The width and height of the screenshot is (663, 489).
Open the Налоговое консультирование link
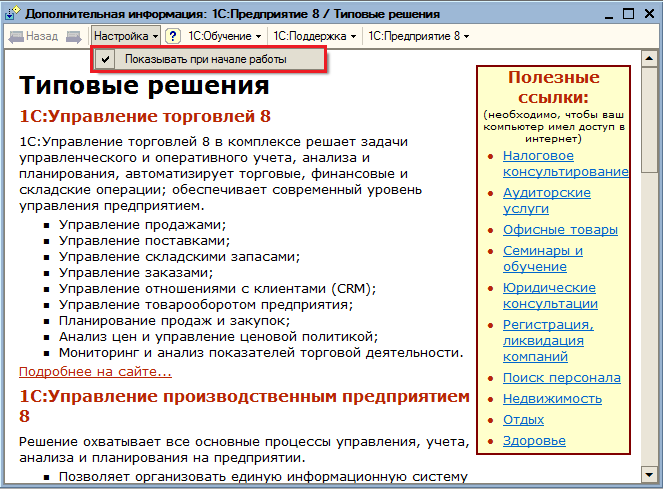(566, 164)
